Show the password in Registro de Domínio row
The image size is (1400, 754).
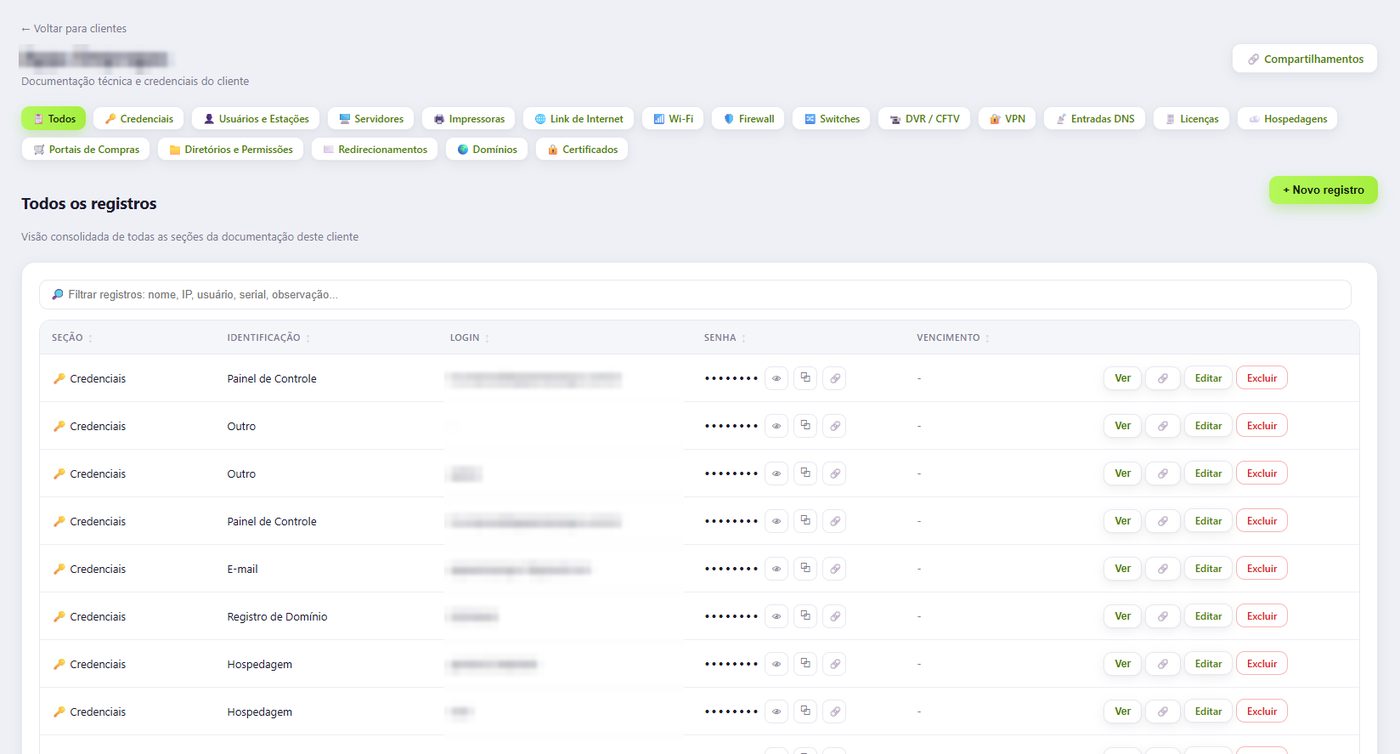coord(776,616)
